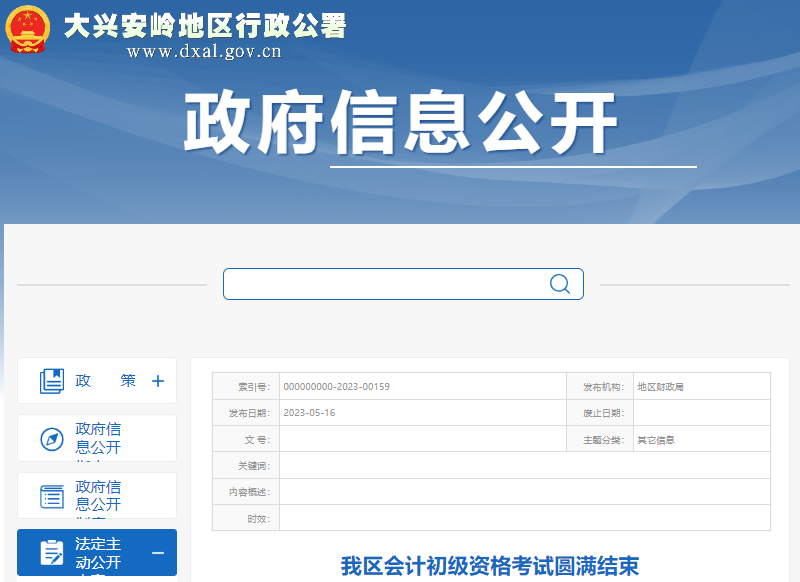The width and height of the screenshot is (800, 582).
Task: Open the www.dxal.gov.cn site link
Action: click(204, 54)
